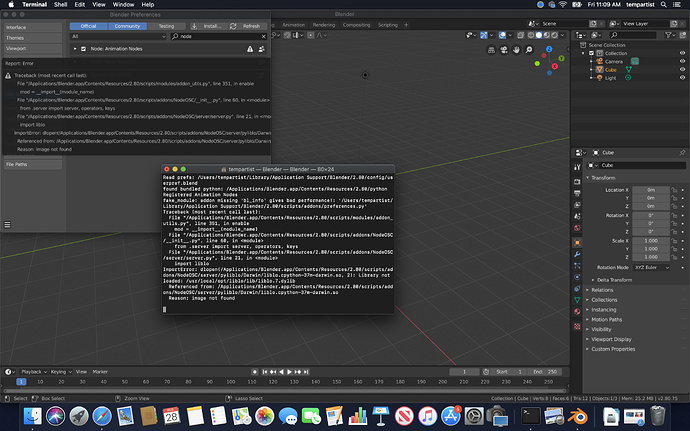Hide the Camera in the outliner
Screen dimensions: 690x431
682,62
